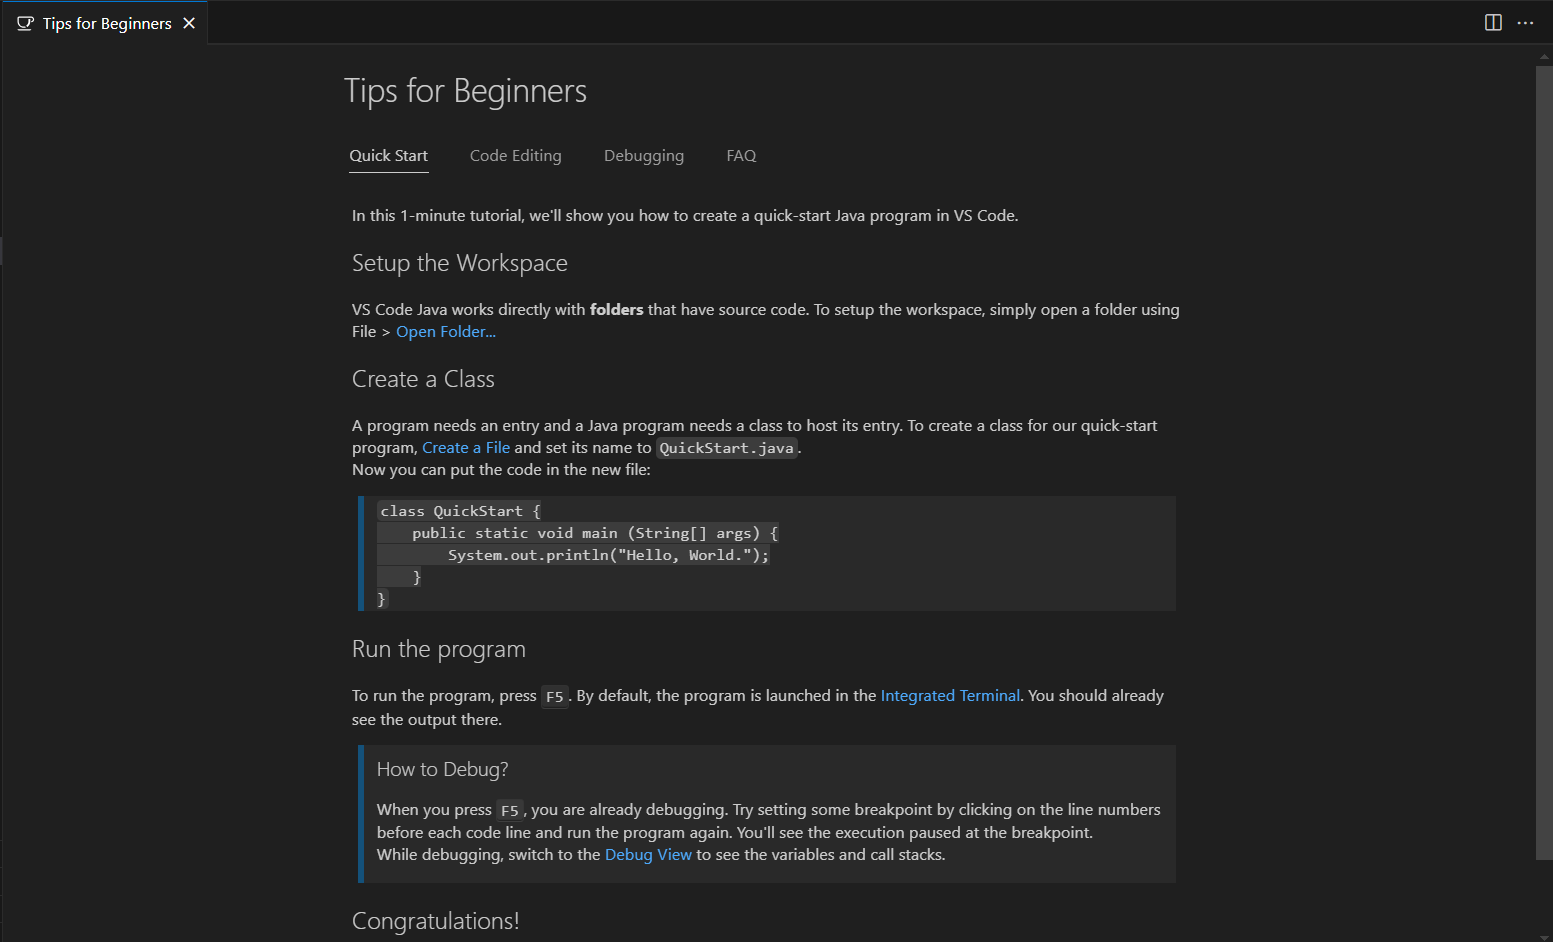Click the vertical scrollbar thumb

click(x=1544, y=462)
